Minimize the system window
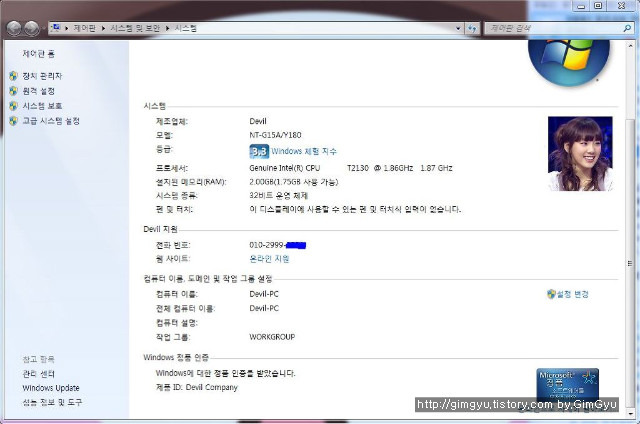This screenshot has height=424, width=640. tap(581, 5)
